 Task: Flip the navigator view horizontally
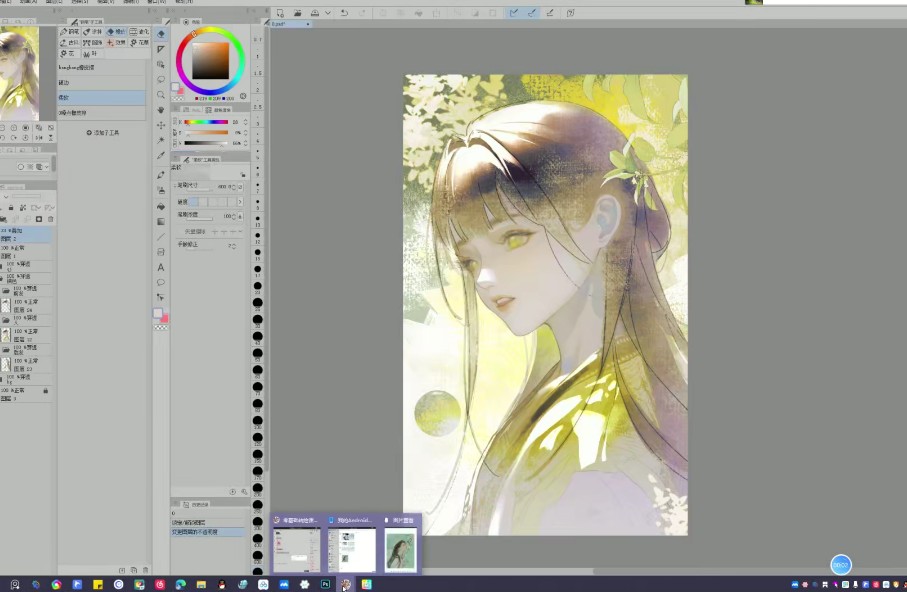39,138
